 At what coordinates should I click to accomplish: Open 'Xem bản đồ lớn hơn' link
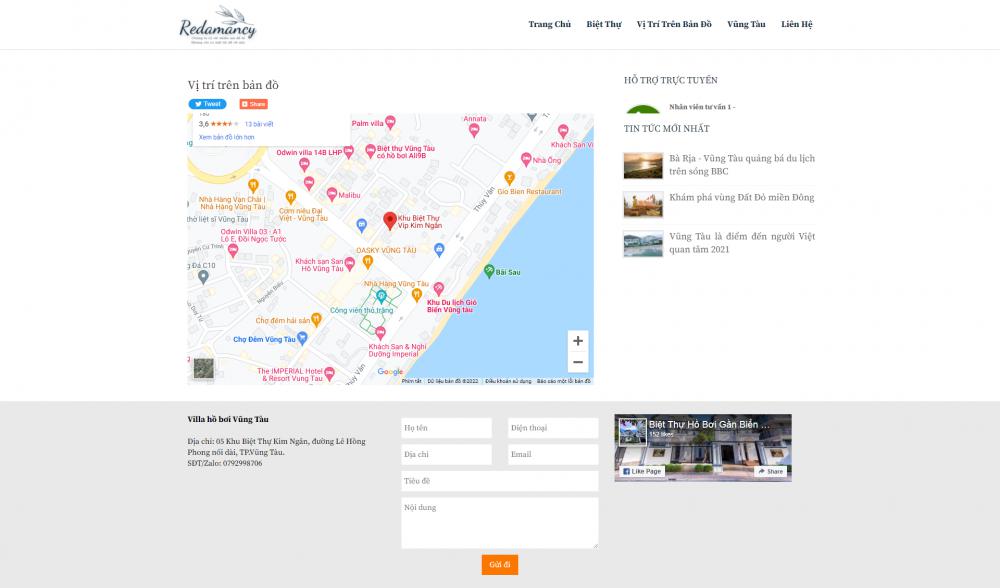(x=226, y=137)
